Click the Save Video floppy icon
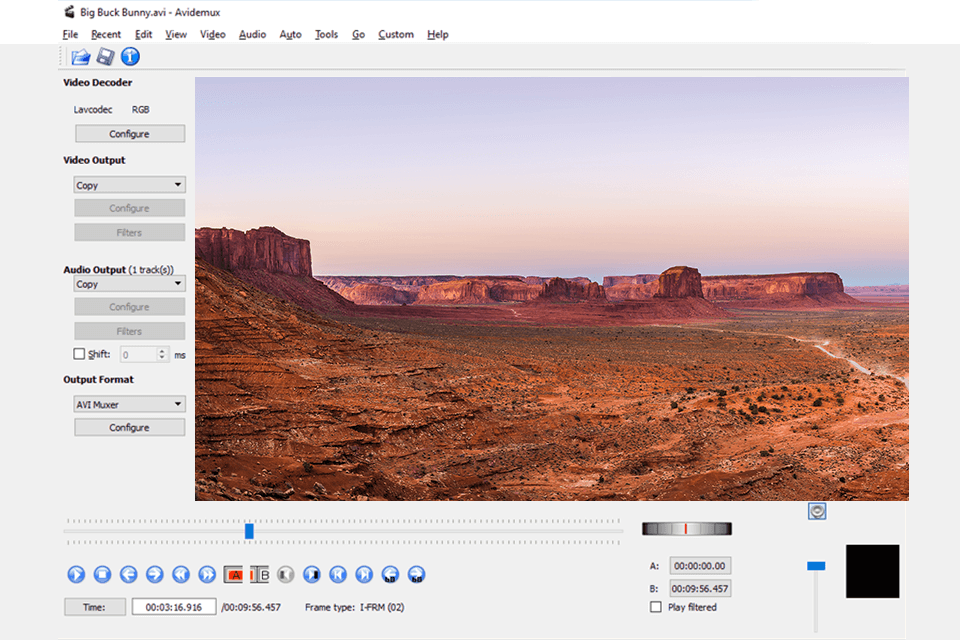Screen dimensions: 960x640 [105, 57]
